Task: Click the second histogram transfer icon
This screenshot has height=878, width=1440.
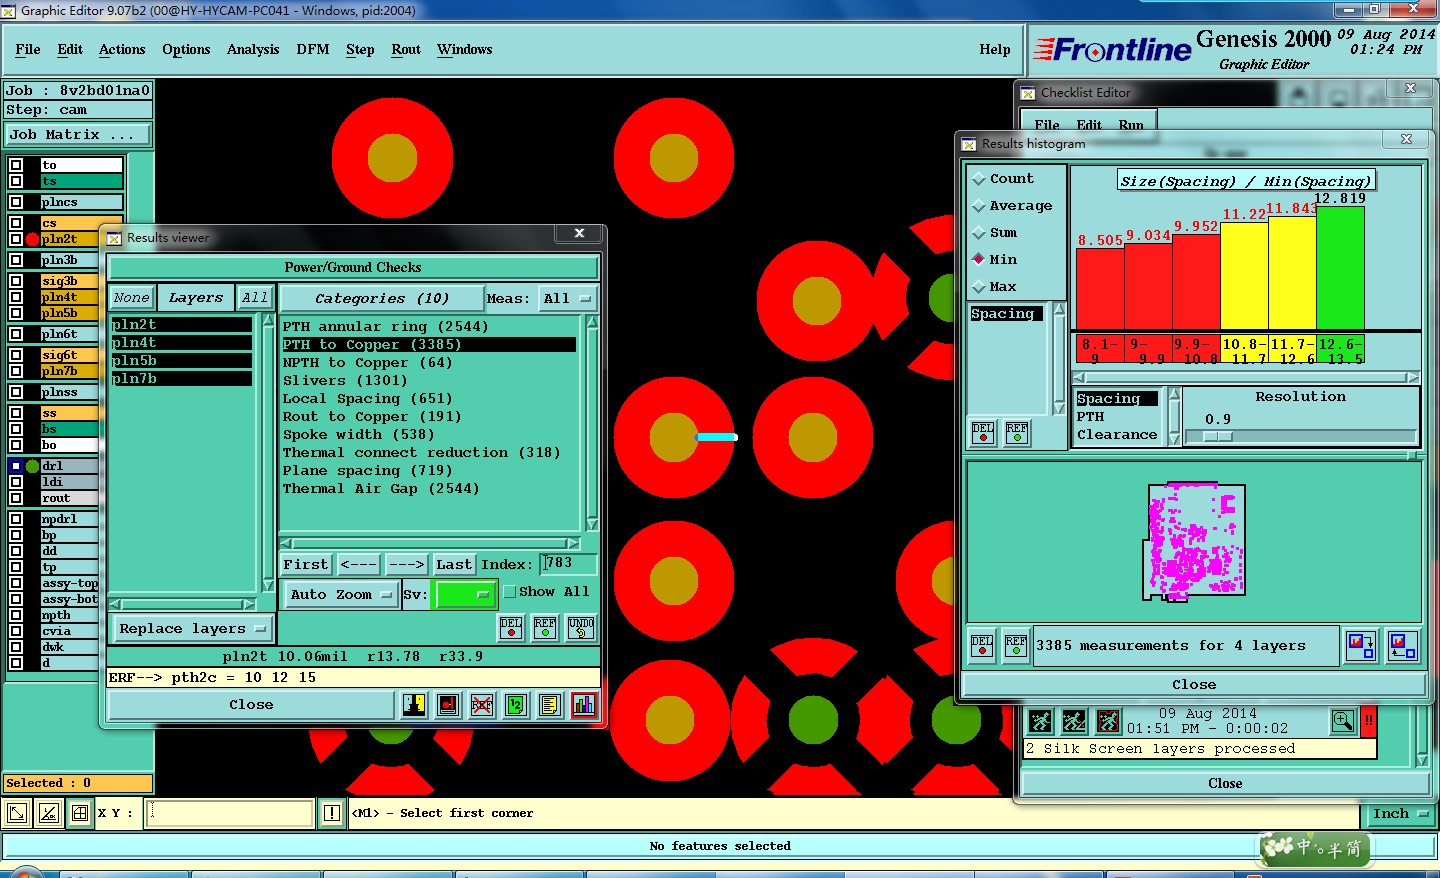Action: pos(1402,646)
